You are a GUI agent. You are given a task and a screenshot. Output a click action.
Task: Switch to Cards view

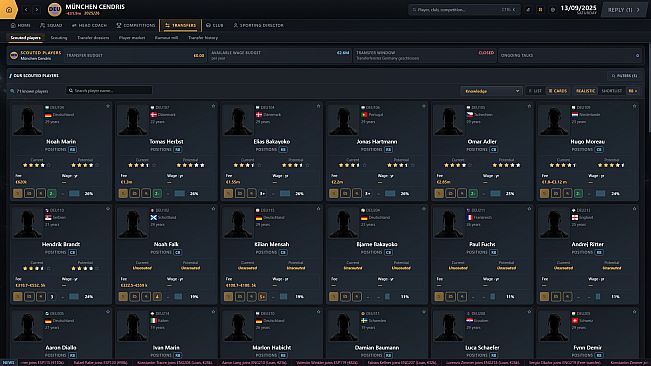pos(557,91)
